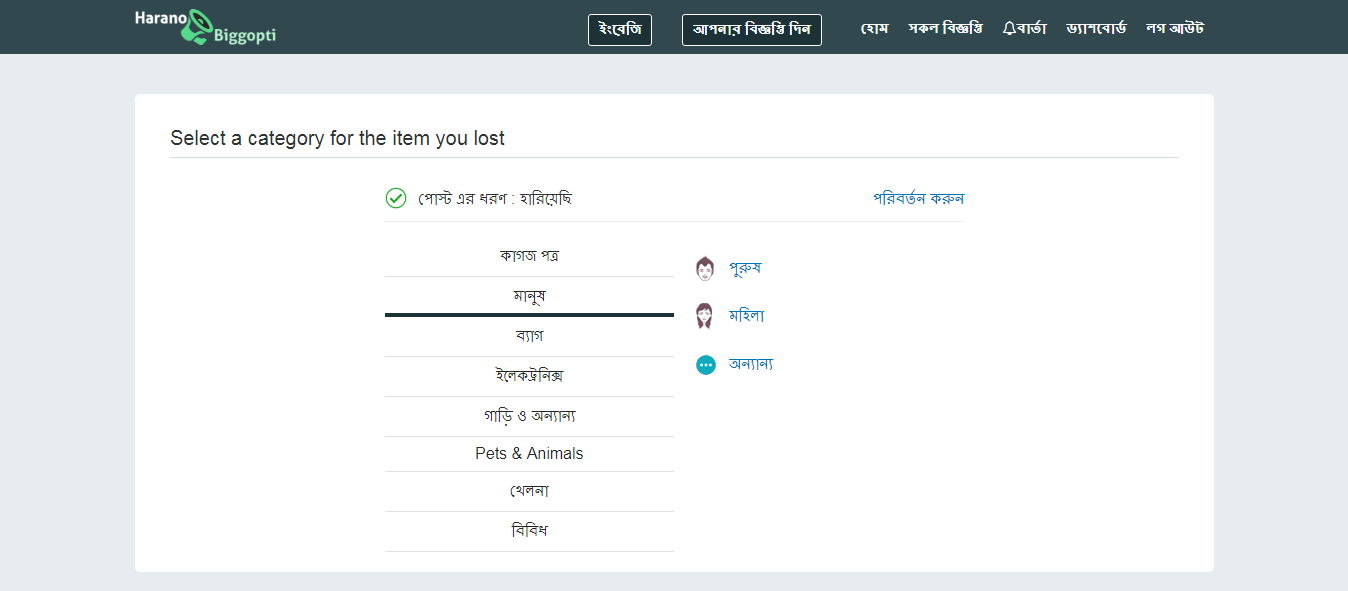Viewport: 1348px width, 591px height.
Task: Open ড্যাশবোর্ড from the top navigation
Action: [x=1096, y=28]
